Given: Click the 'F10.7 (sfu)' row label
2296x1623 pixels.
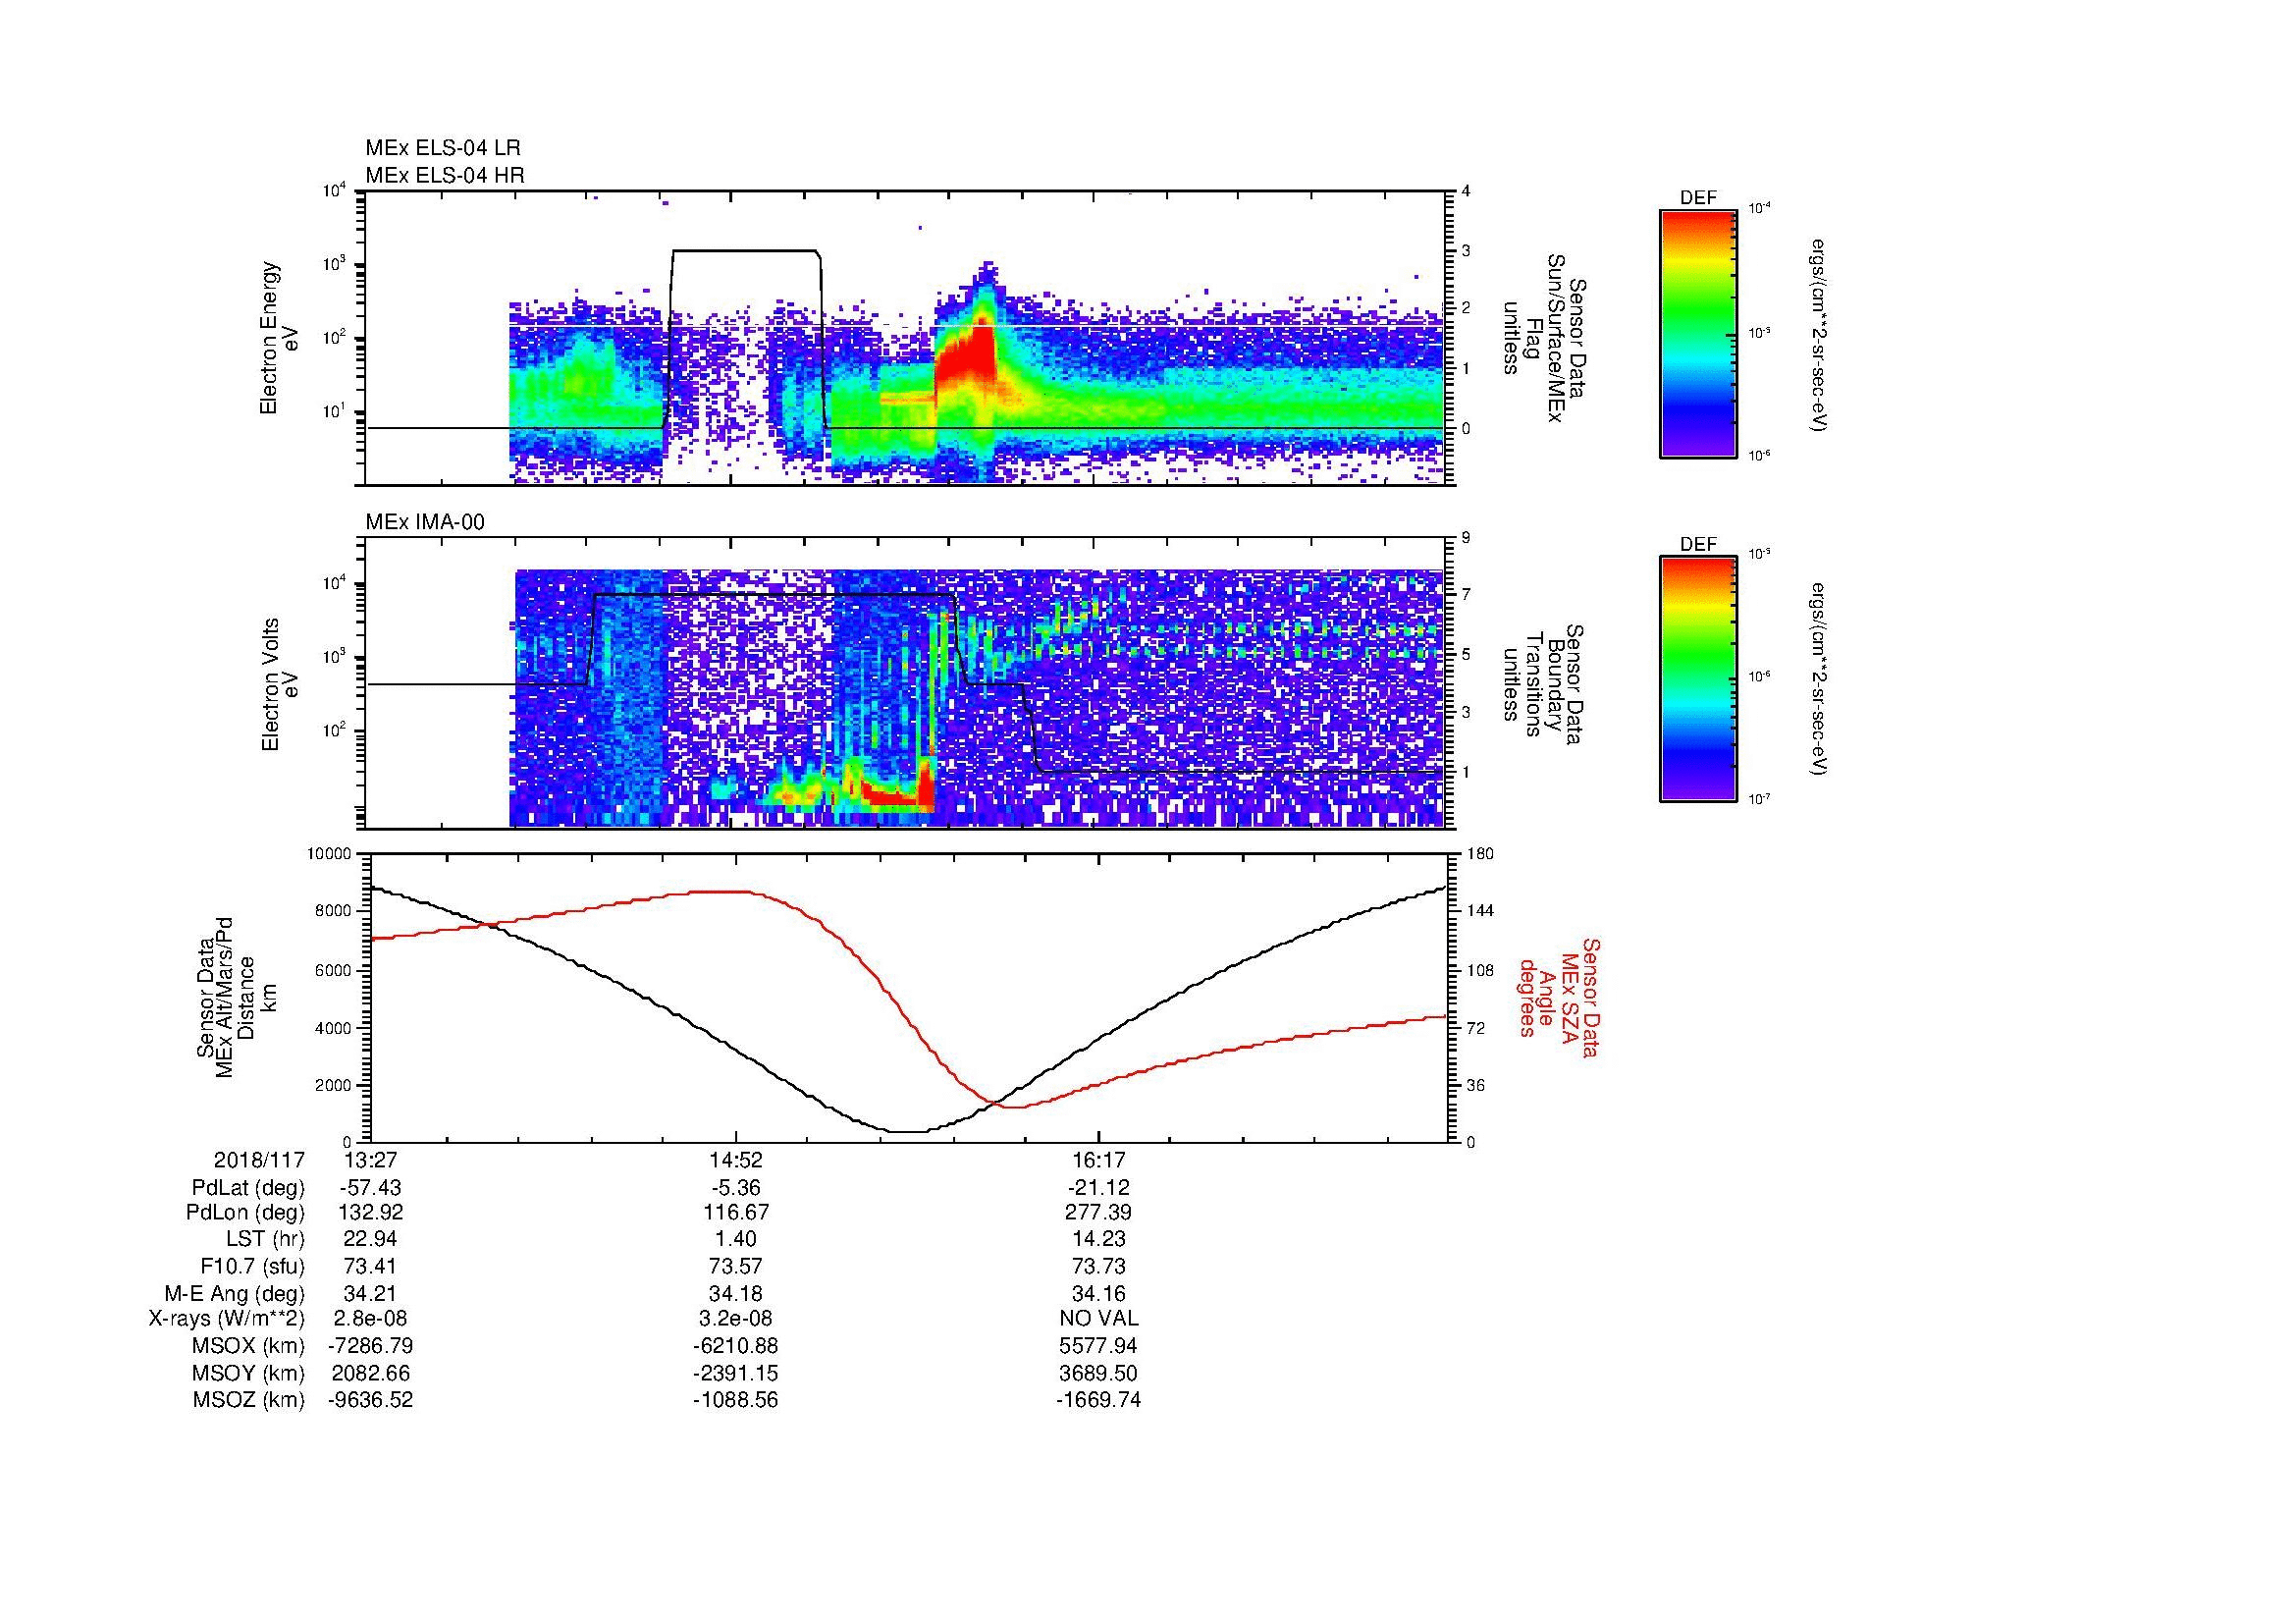Looking at the screenshot, I should pyautogui.click(x=252, y=1266).
